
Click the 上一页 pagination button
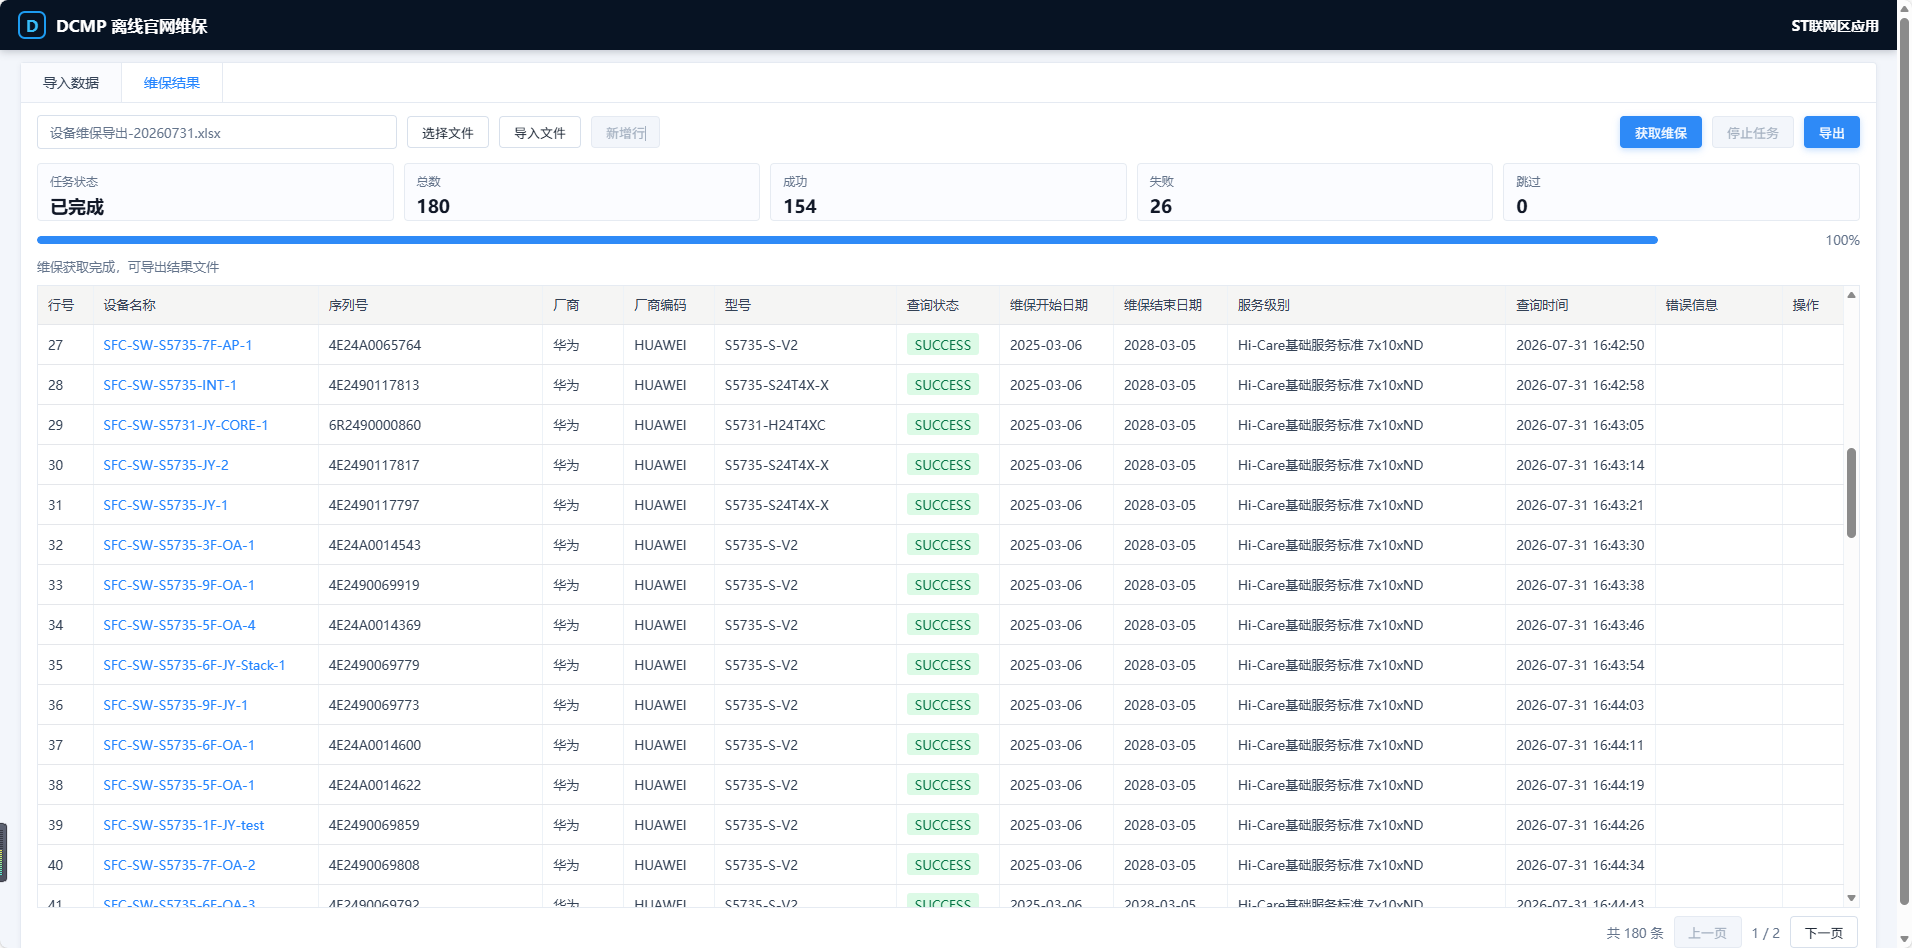[1708, 932]
